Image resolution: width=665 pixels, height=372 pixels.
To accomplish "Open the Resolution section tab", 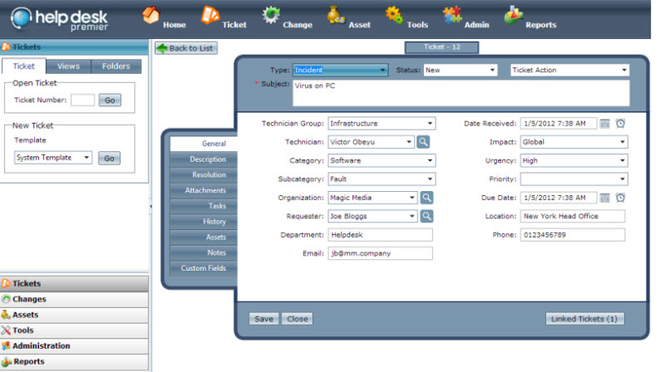I will point(204,175).
